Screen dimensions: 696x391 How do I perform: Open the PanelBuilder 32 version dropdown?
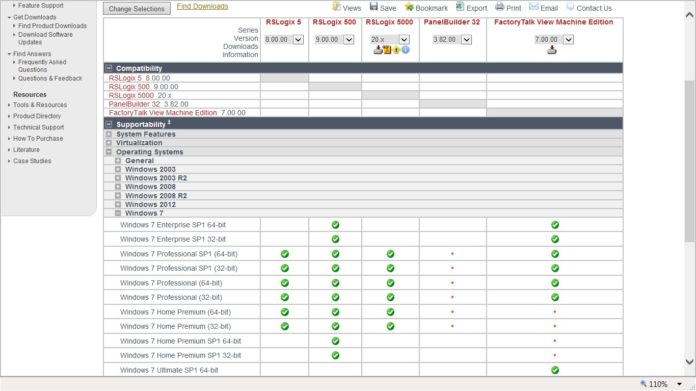466,39
